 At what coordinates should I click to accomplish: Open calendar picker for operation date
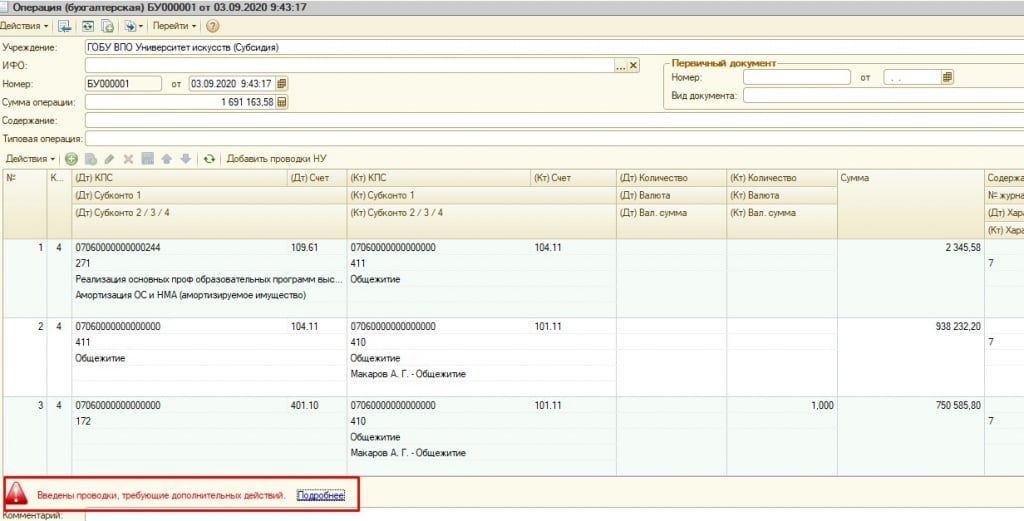[x=281, y=83]
